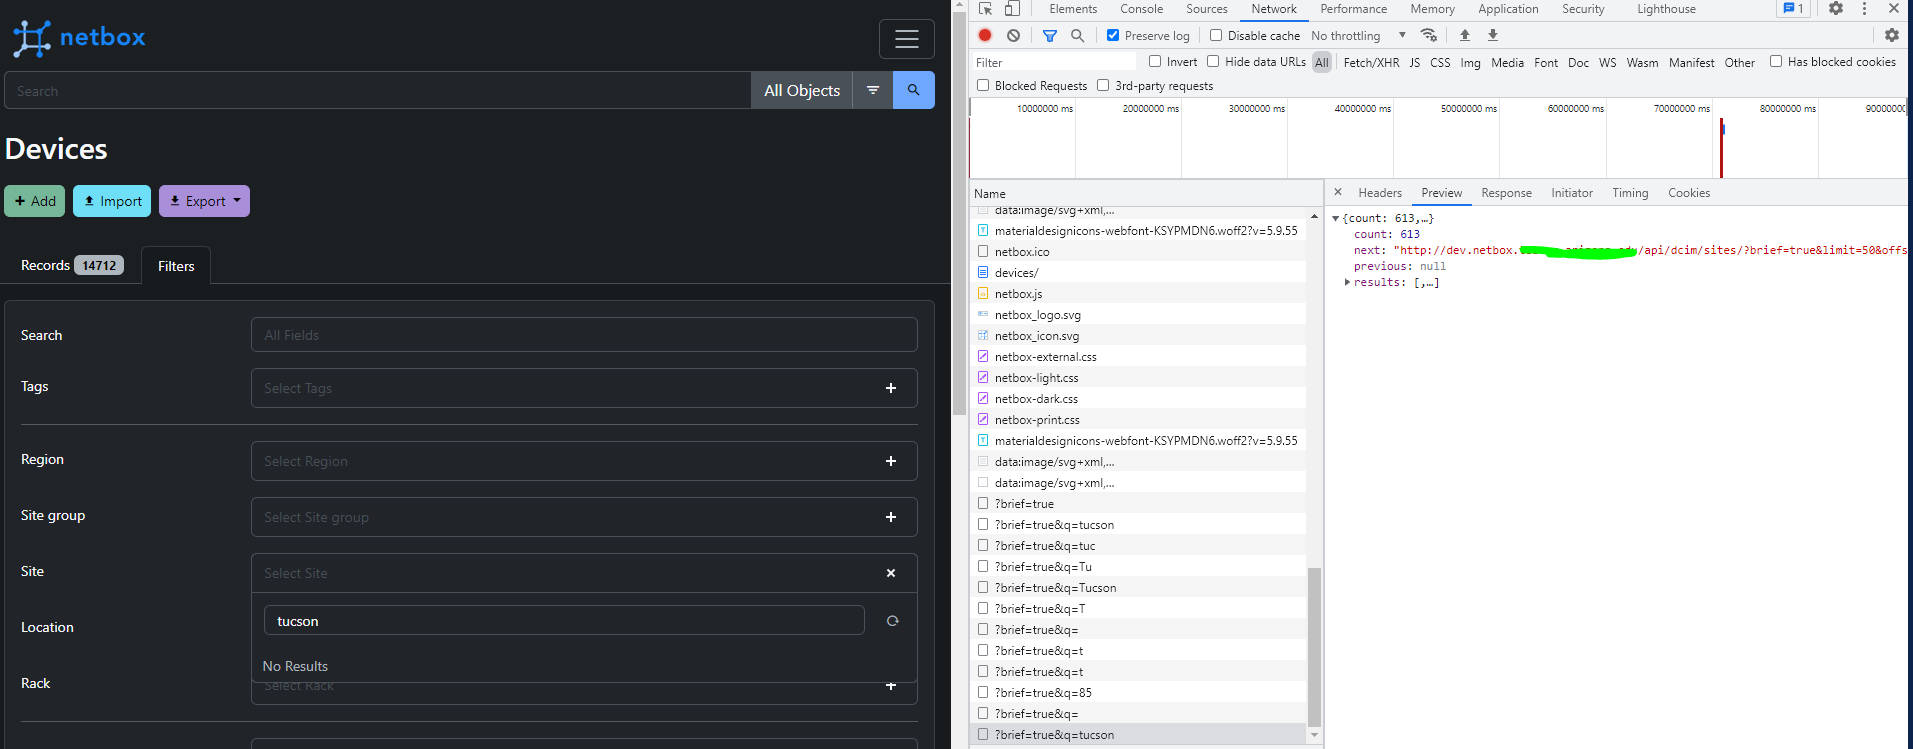Open the Export dropdown button
This screenshot has width=1913, height=749.
point(204,201)
